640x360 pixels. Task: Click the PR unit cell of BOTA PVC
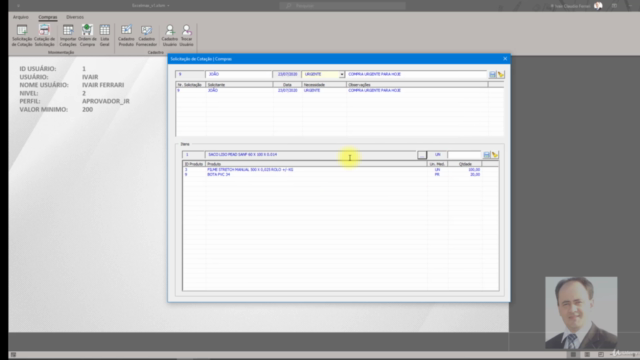pyautogui.click(x=437, y=174)
